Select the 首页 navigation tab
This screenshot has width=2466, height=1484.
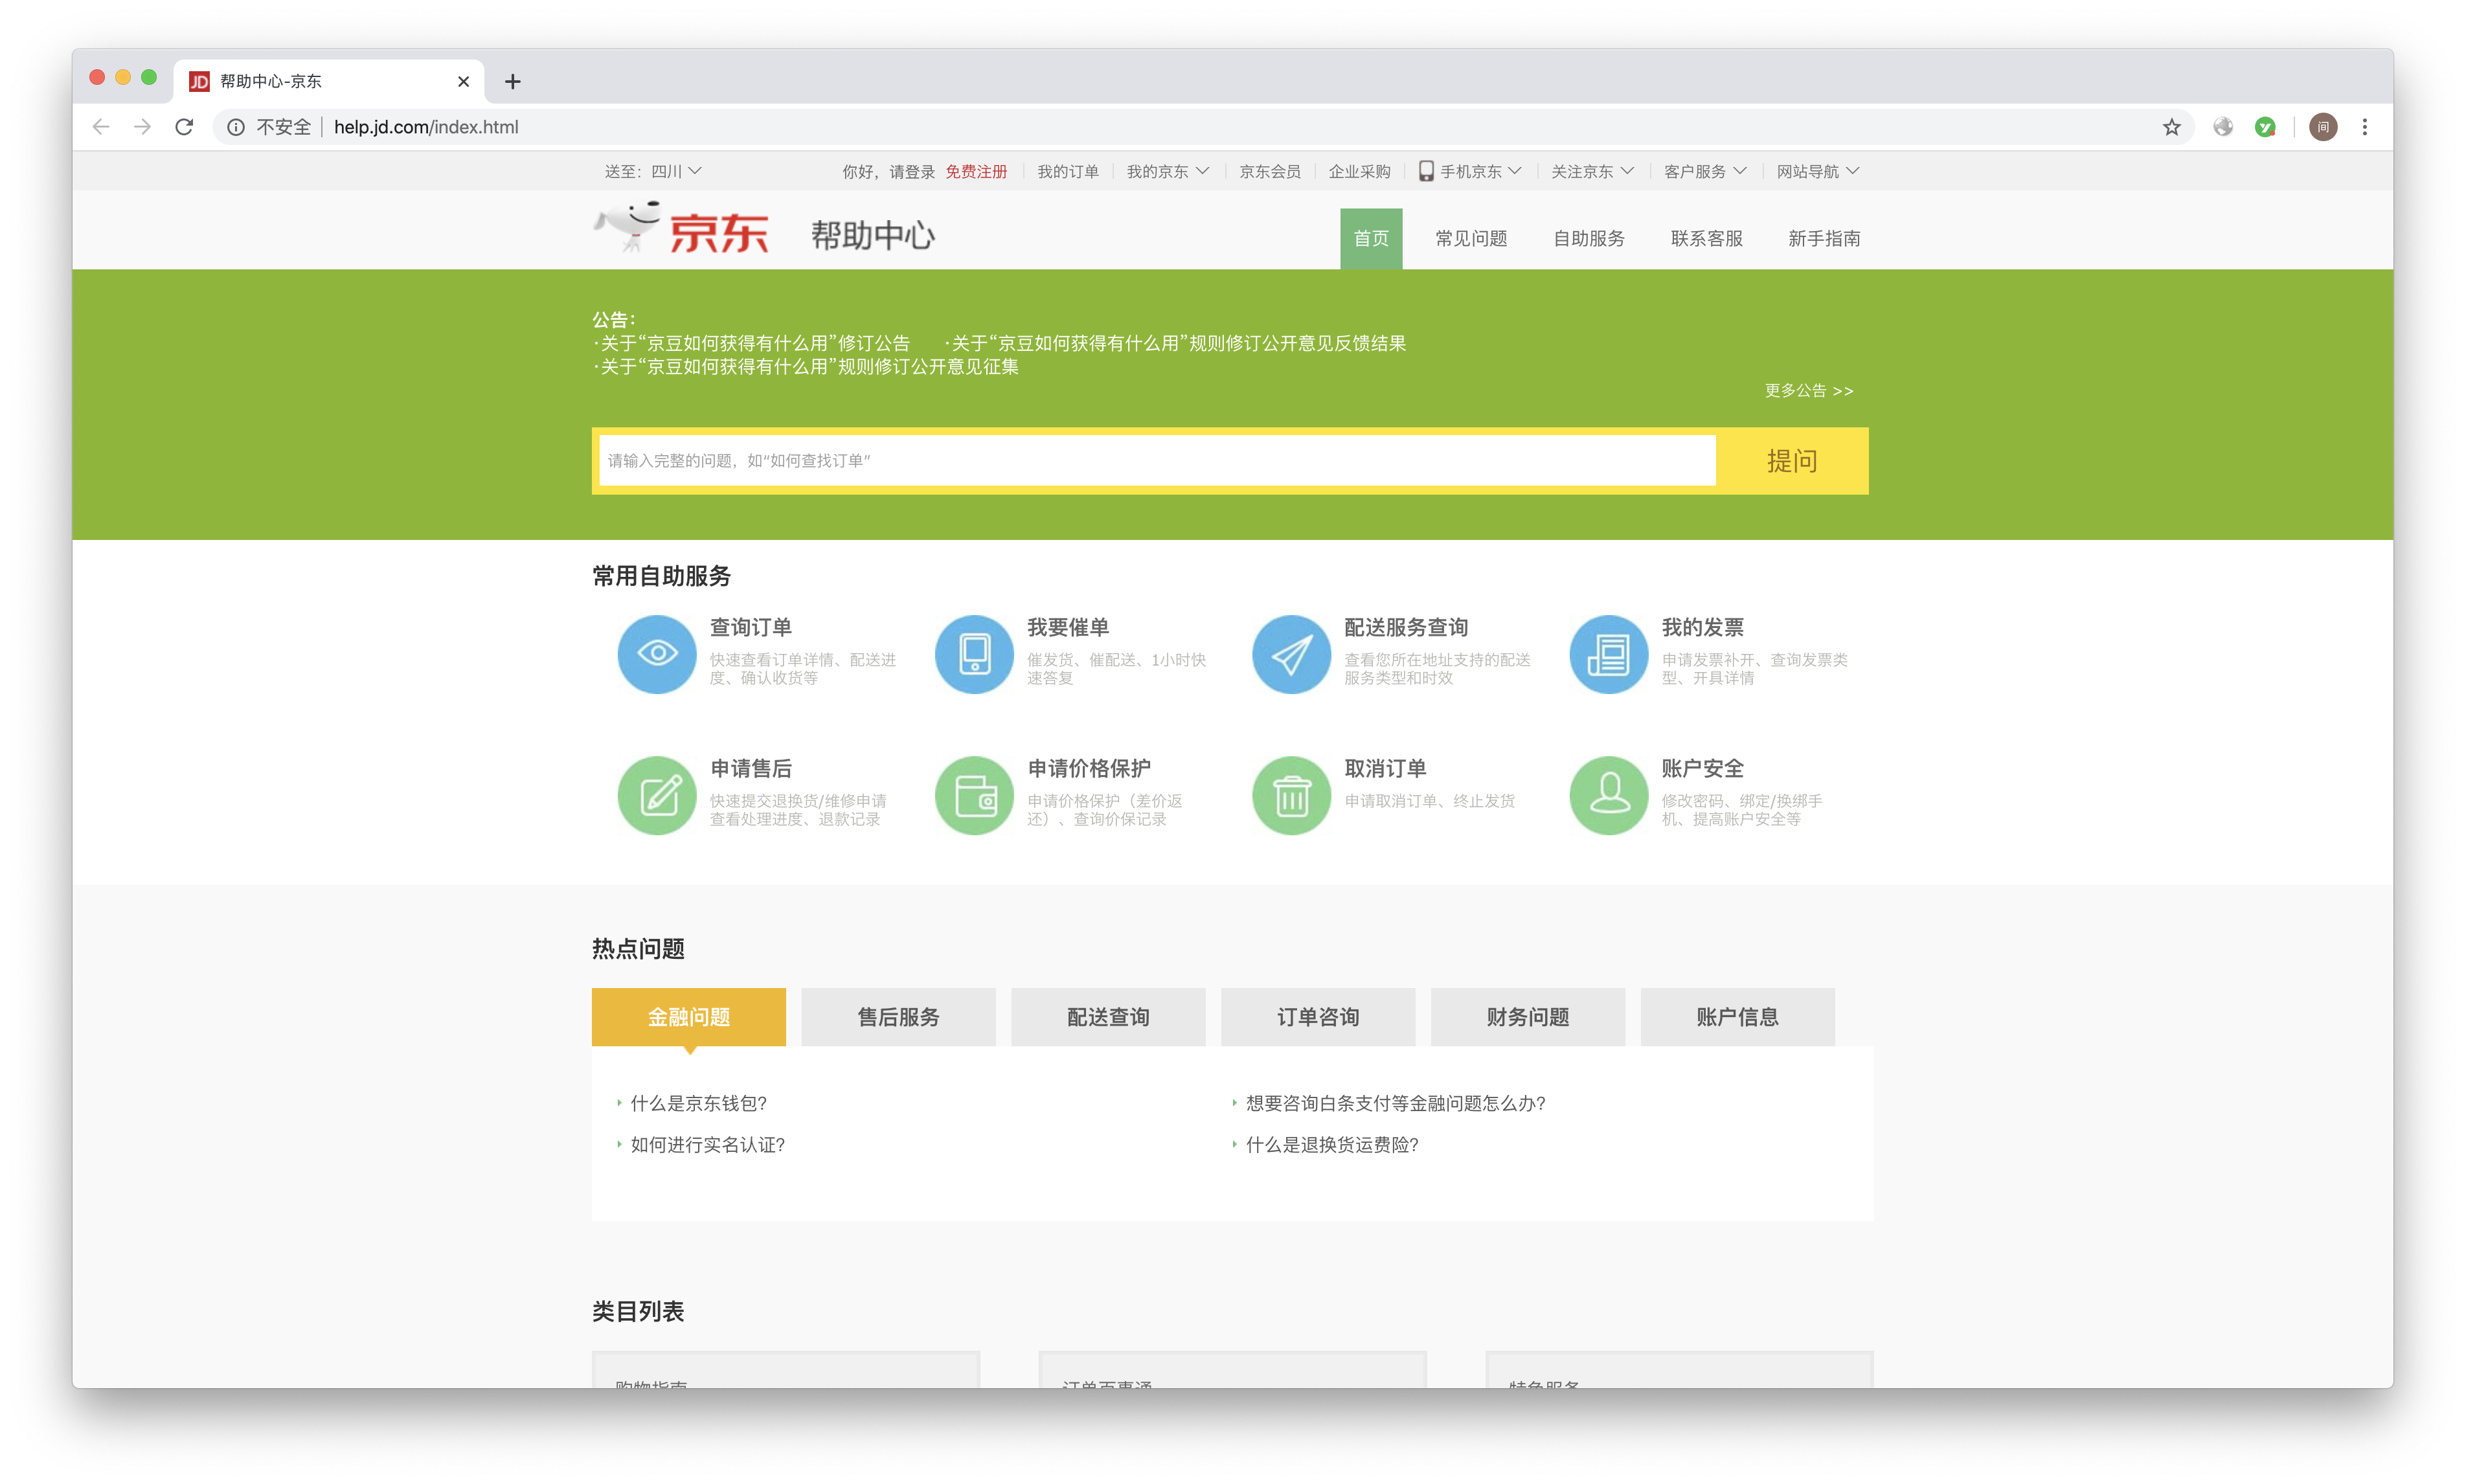[1371, 238]
